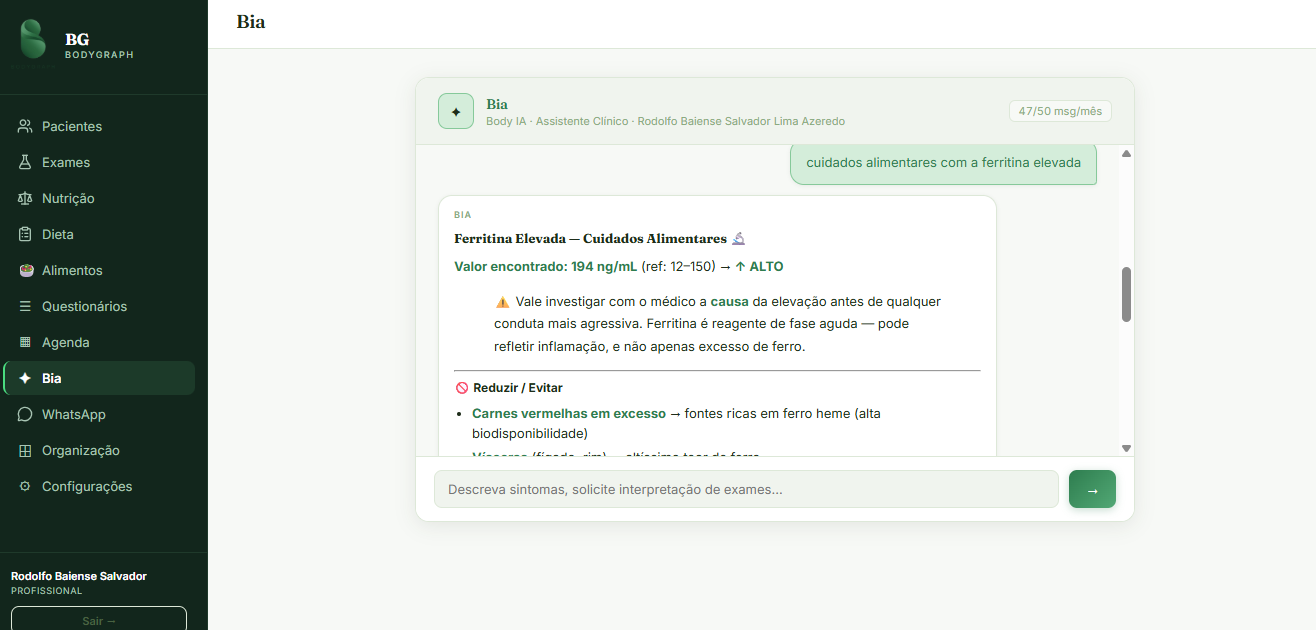The width and height of the screenshot is (1316, 630).
Task: Click the Agenda calendar icon
Action: pyautogui.click(x=25, y=342)
